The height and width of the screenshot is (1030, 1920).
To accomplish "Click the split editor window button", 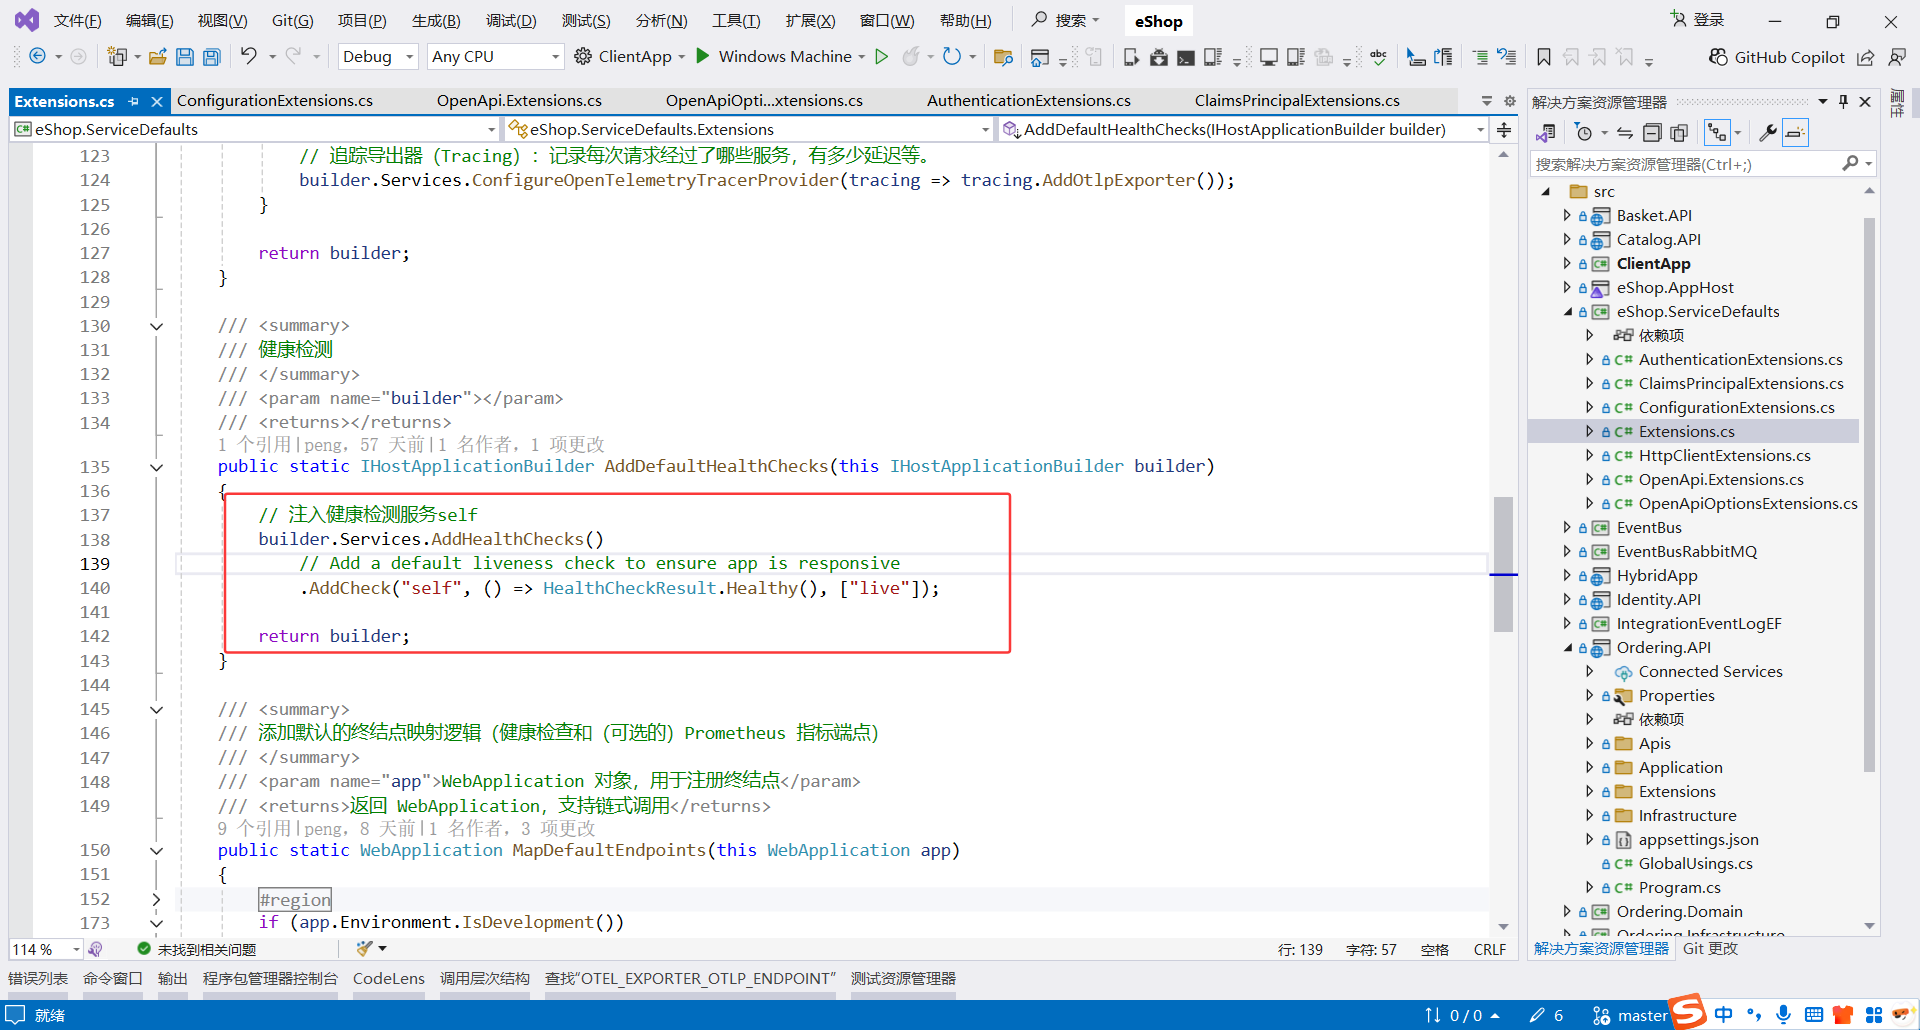I will (1504, 130).
